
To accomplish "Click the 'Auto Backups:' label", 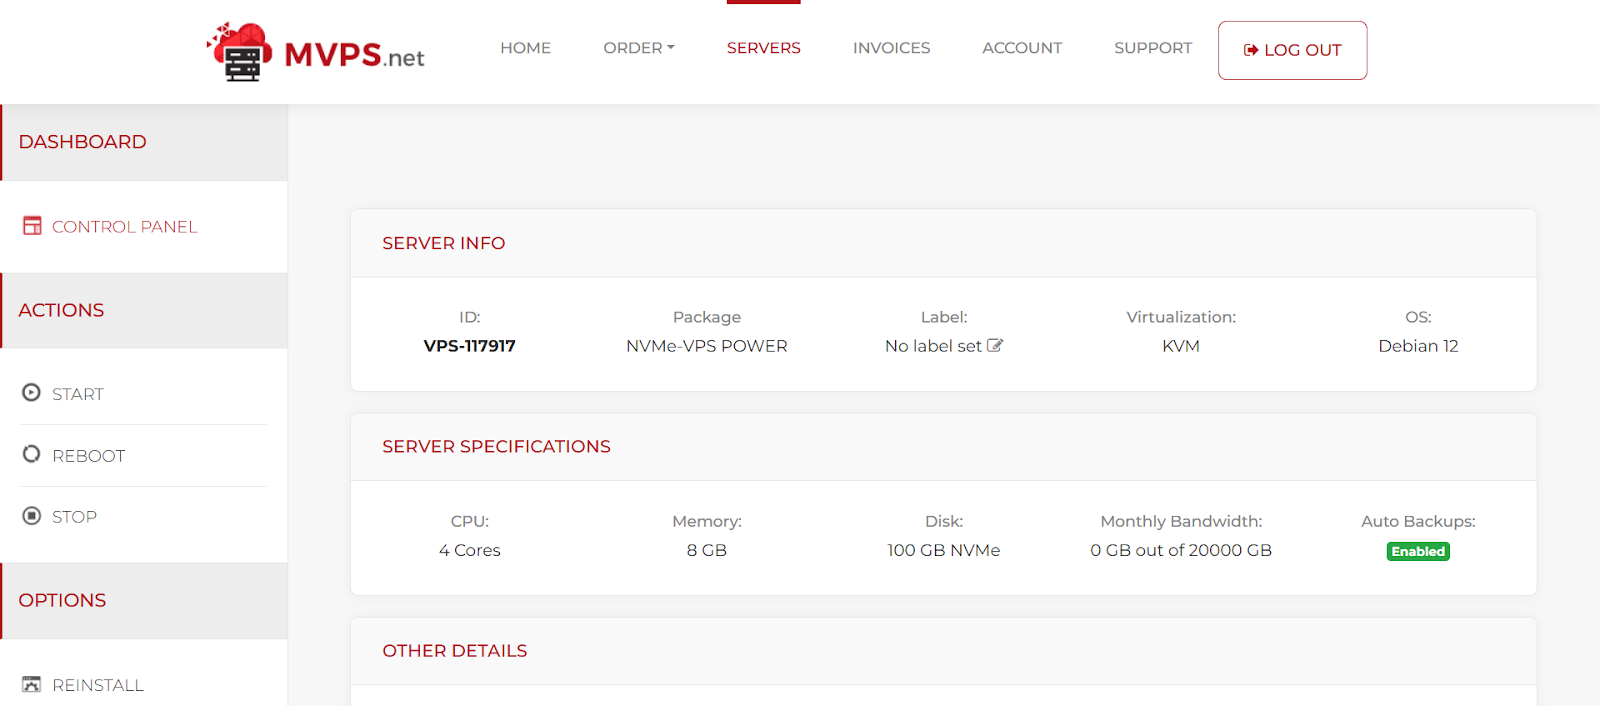I will pyautogui.click(x=1418, y=521).
